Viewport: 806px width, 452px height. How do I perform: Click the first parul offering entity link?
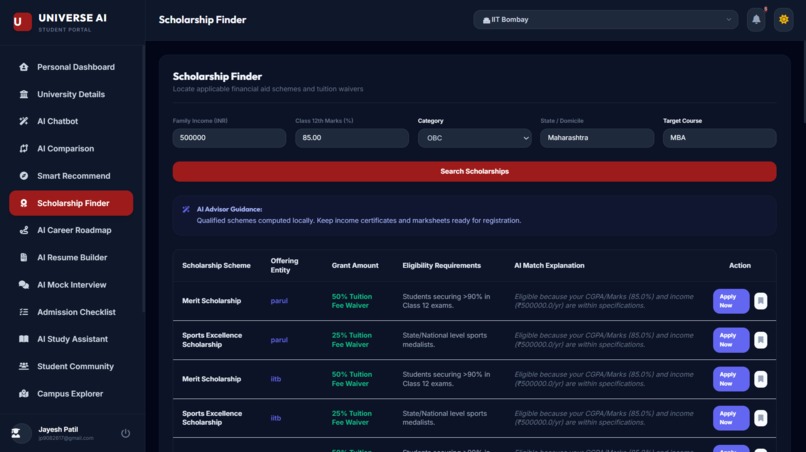[279, 301]
